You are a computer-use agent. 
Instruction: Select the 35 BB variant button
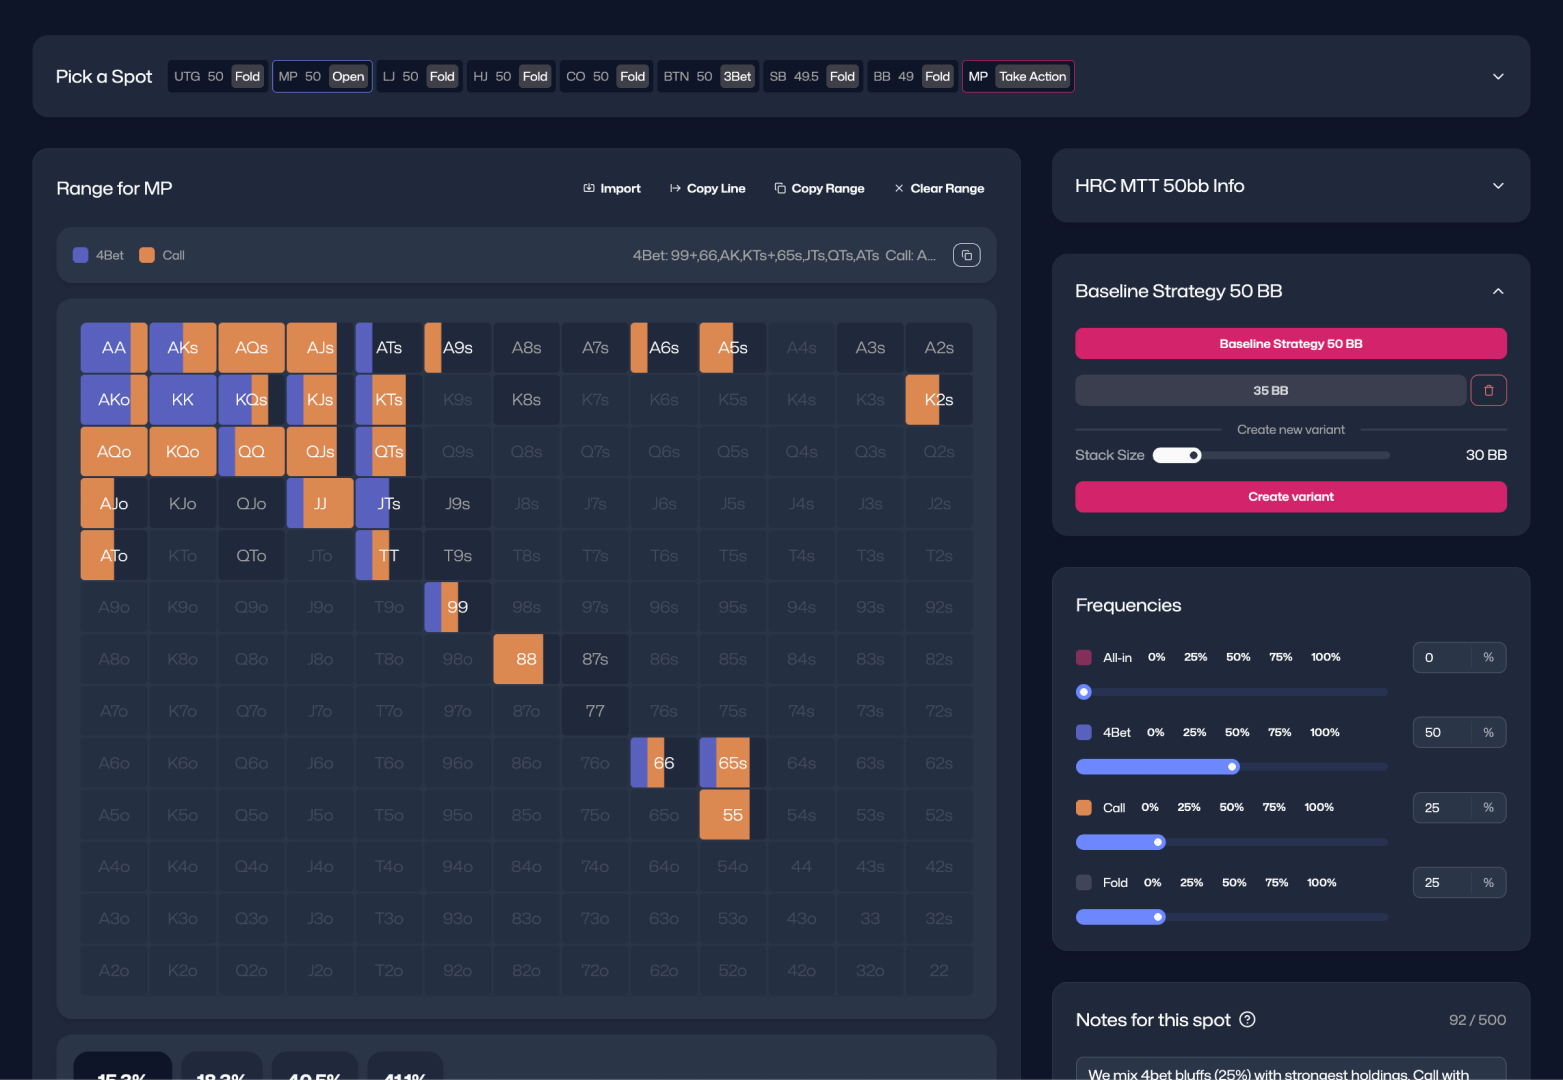1270,391
